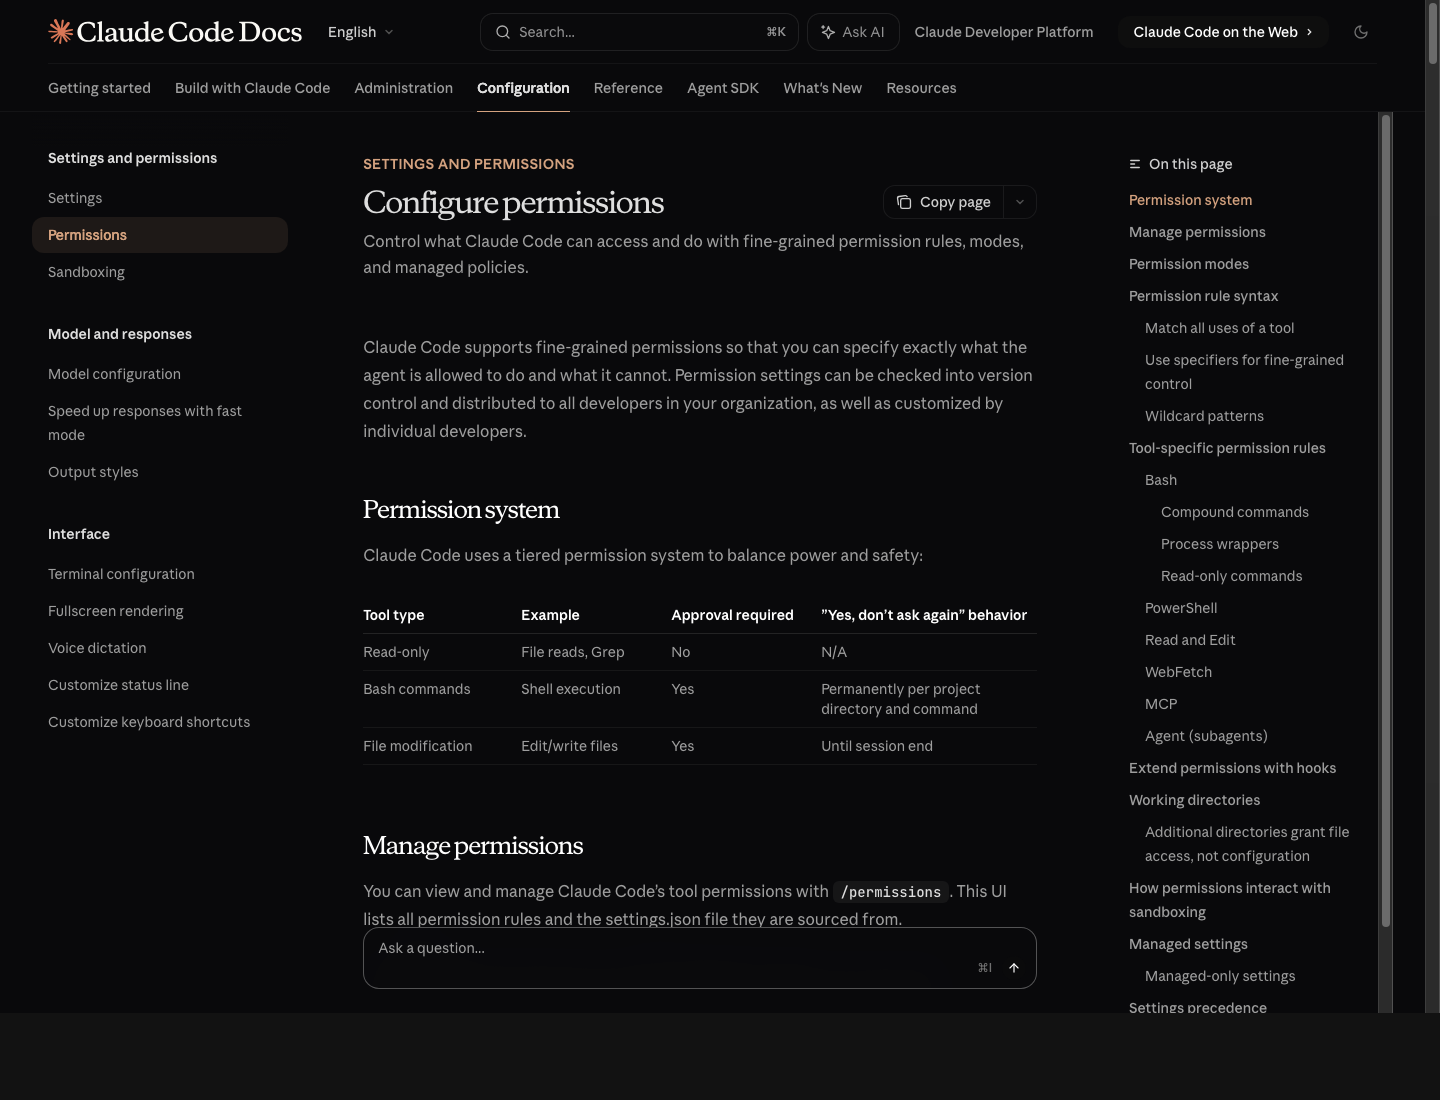The width and height of the screenshot is (1440, 1100).
Task: Open the Voice dictation page
Action: (x=160, y=648)
